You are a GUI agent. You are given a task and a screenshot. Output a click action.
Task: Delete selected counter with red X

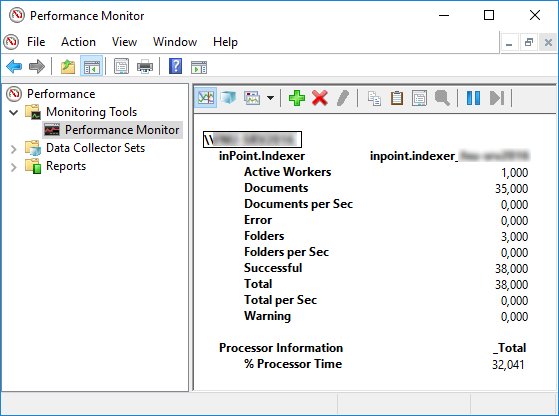pos(319,98)
